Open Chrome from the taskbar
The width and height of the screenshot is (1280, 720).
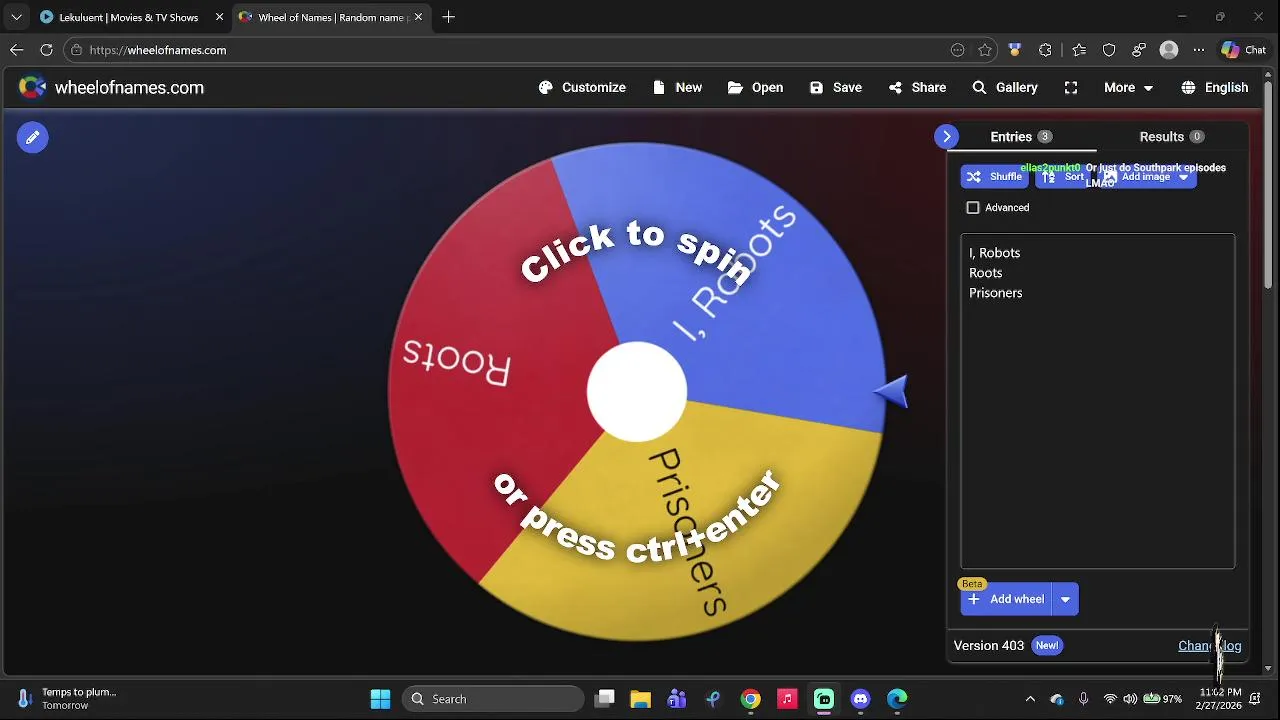[750, 699]
